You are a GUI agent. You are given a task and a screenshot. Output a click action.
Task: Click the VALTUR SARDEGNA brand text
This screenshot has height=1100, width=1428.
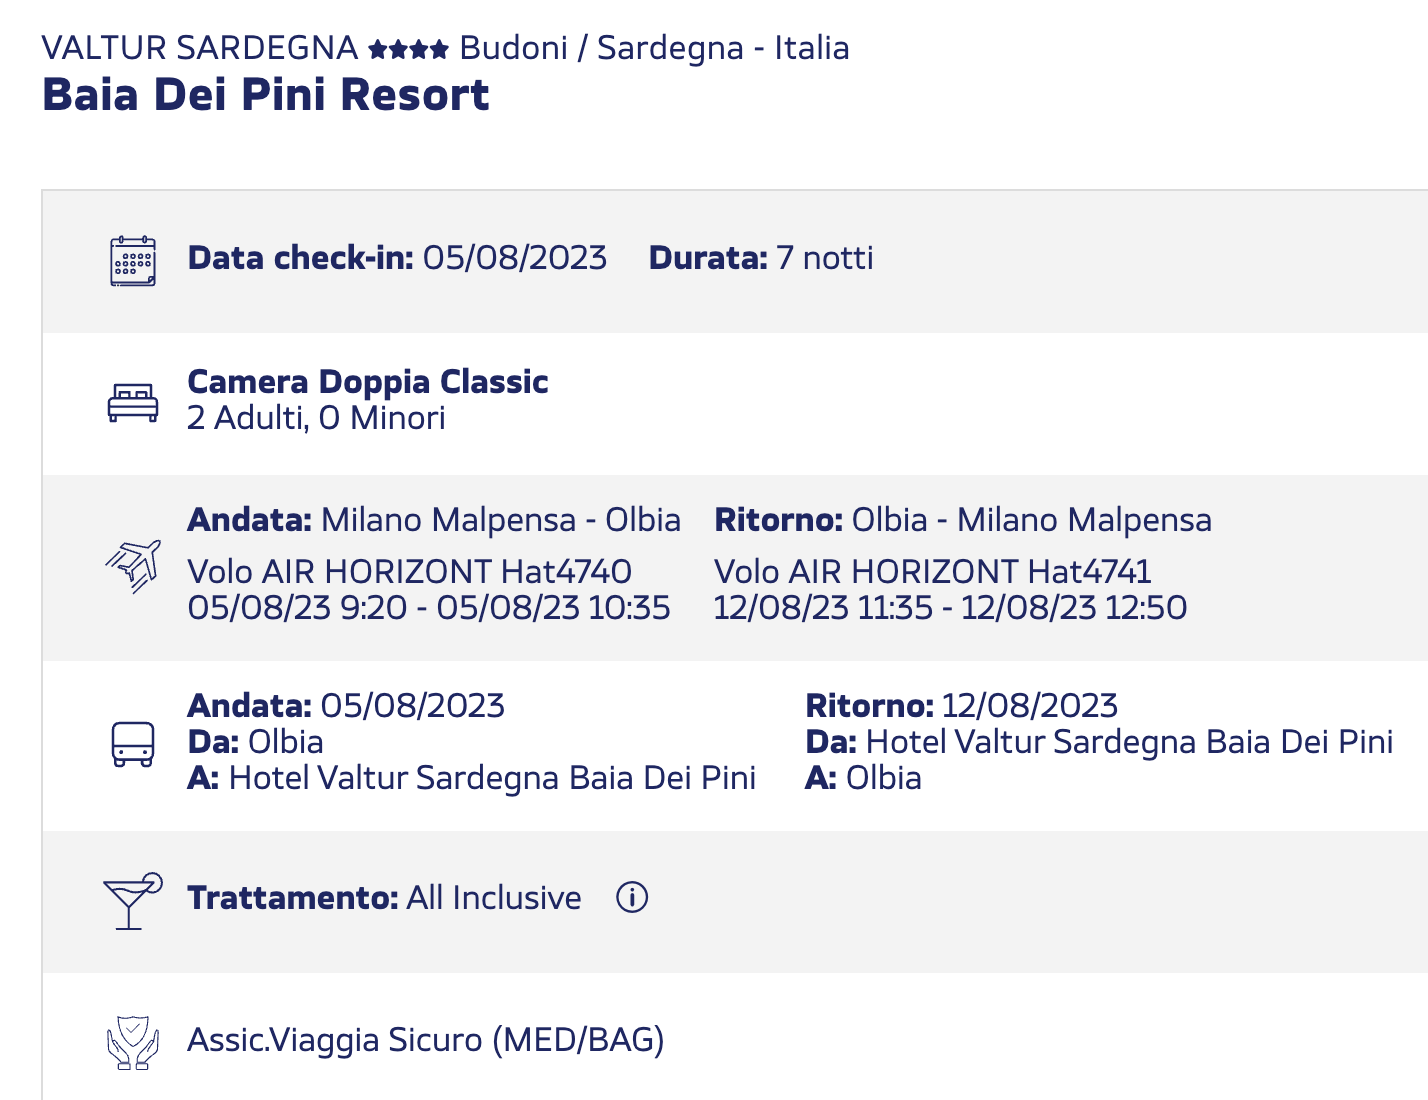tap(200, 48)
